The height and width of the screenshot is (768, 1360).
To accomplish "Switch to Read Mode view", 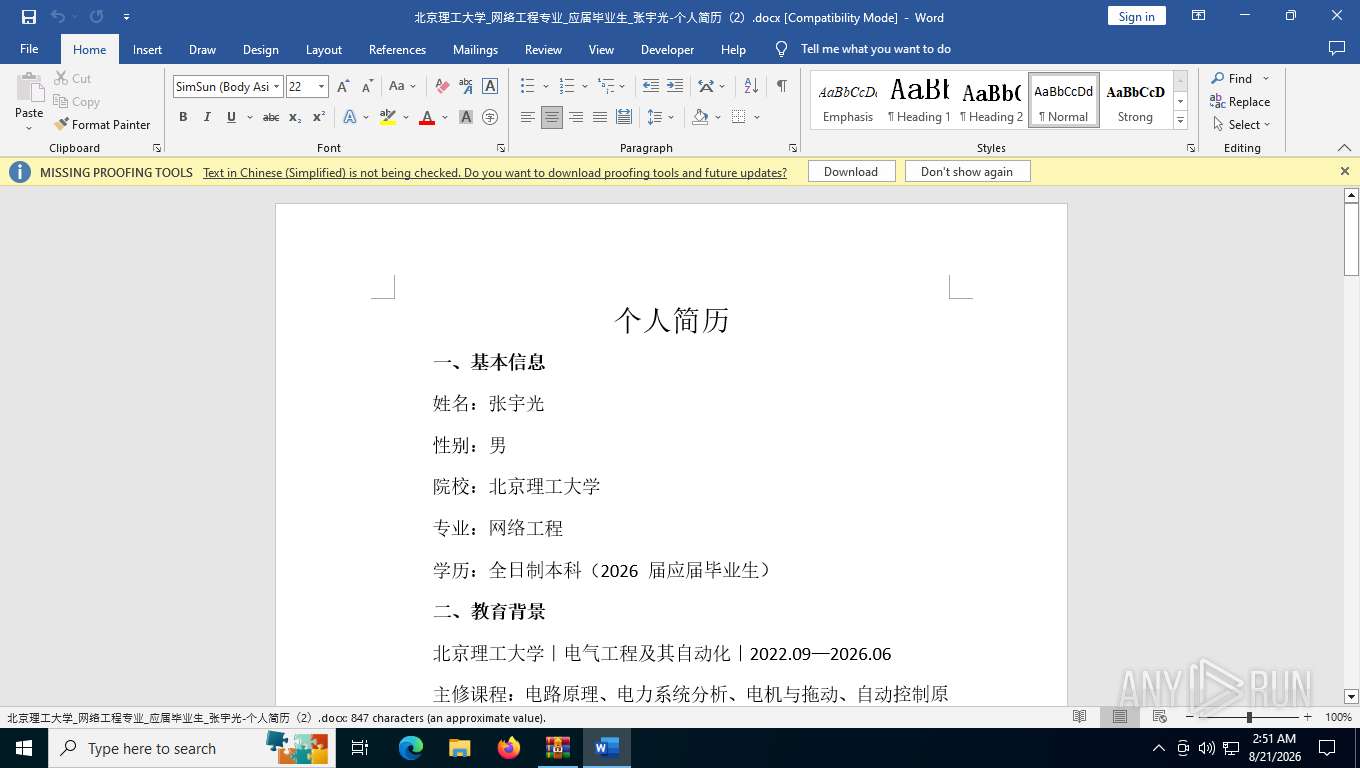I will pyautogui.click(x=1080, y=718).
